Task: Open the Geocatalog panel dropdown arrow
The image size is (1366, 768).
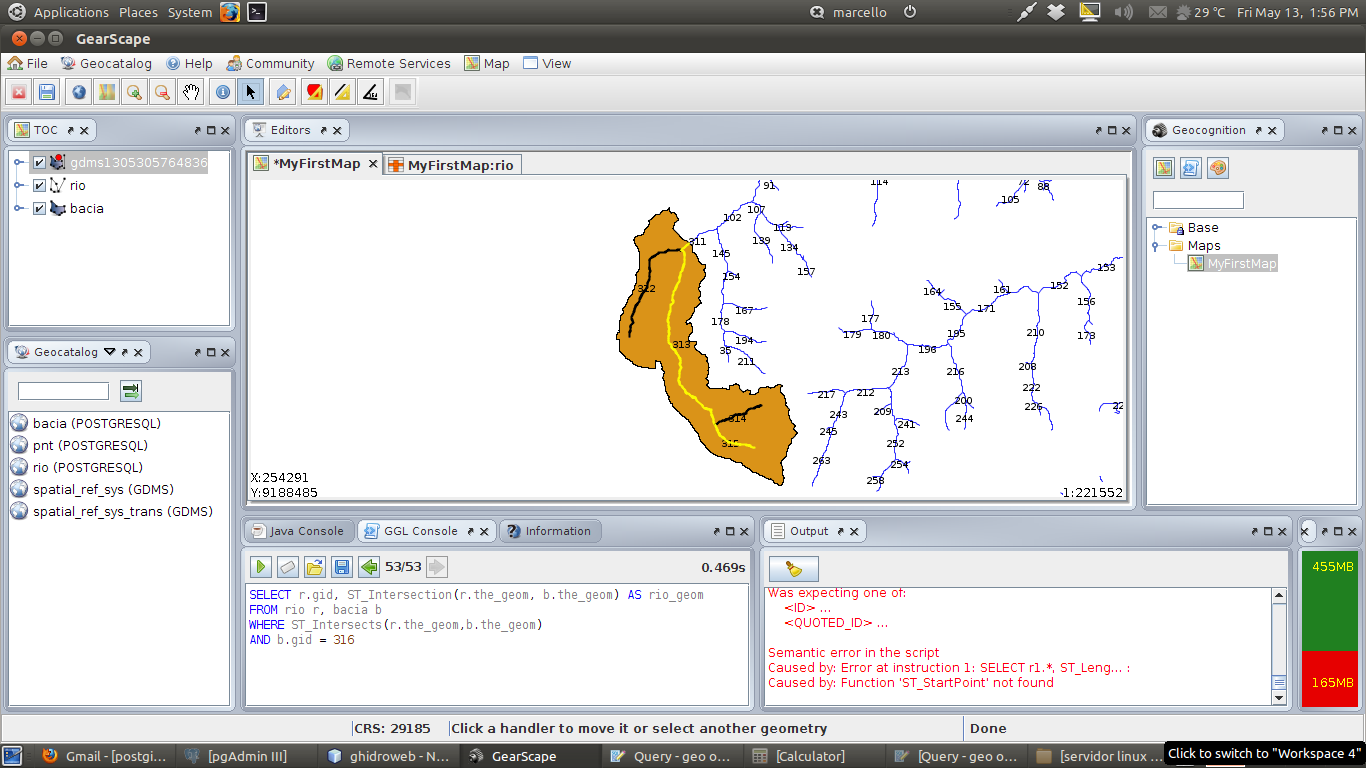Action: click(110, 352)
